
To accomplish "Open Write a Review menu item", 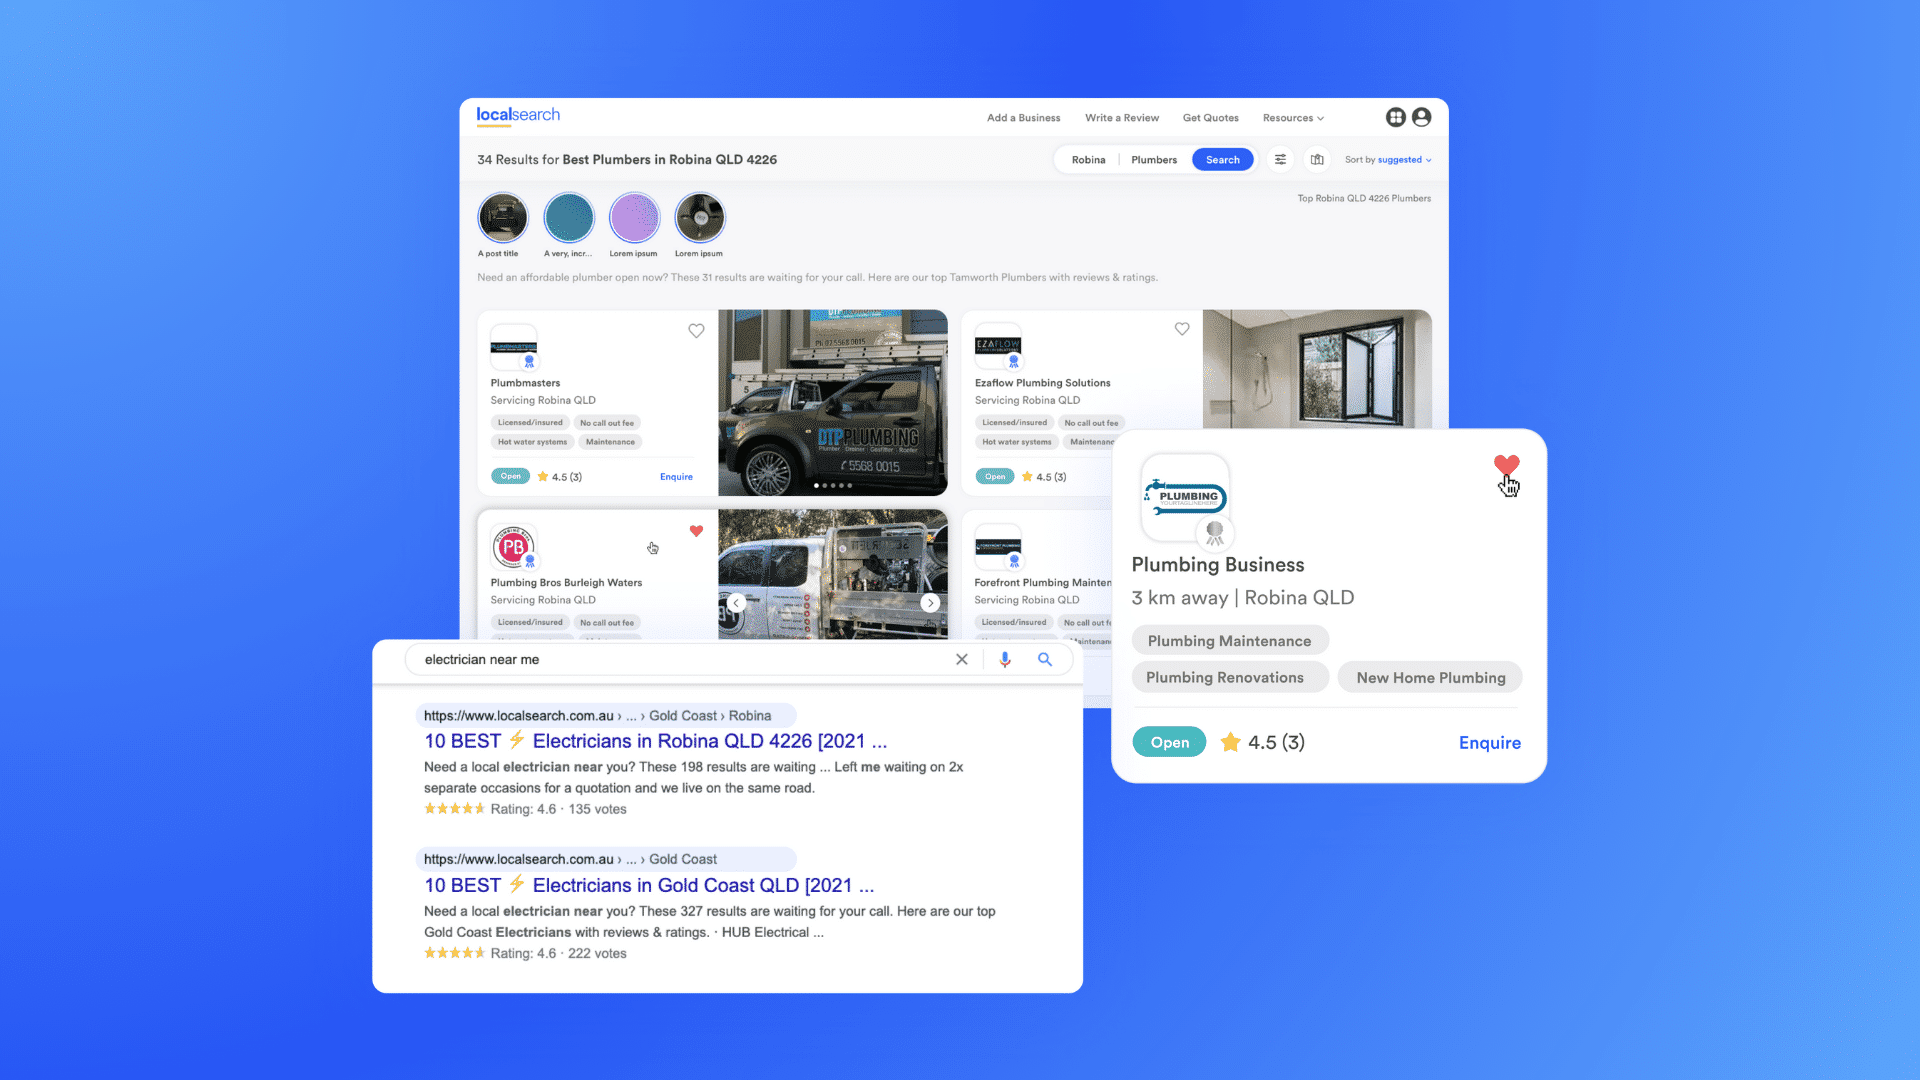I will (1122, 118).
